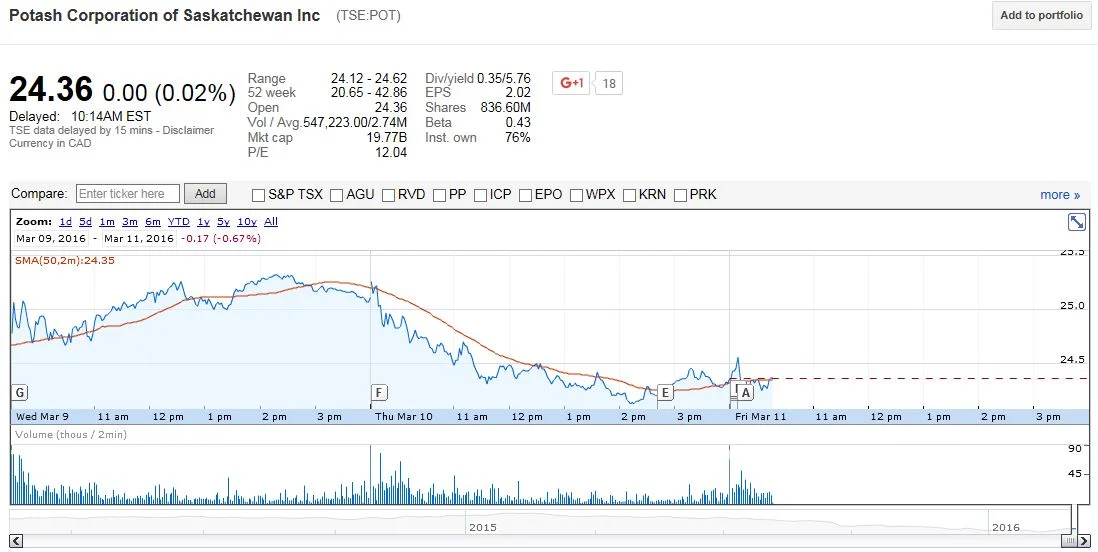Click 2016 on the overview timeline

1006,527
